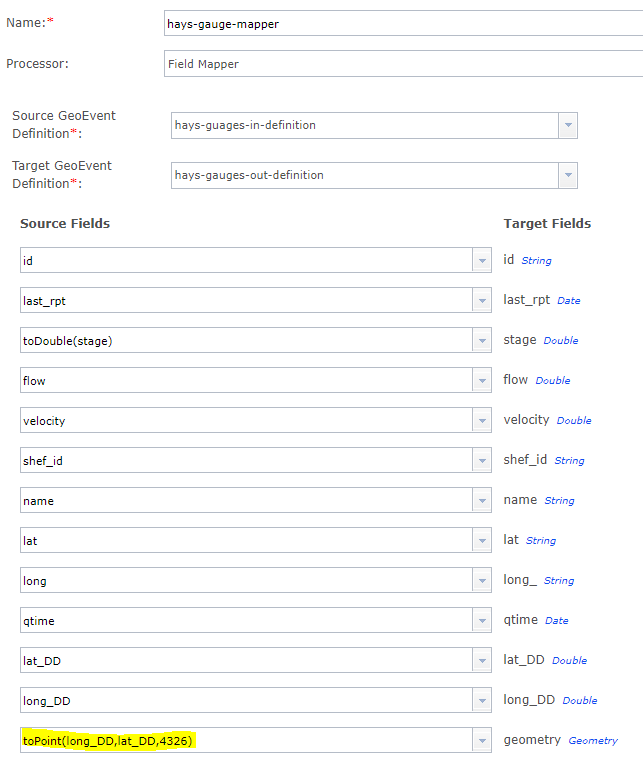Expand the toDouble(stage) field dropdown arrow
Image resolution: width=643 pixels, height=760 pixels.
point(481,340)
